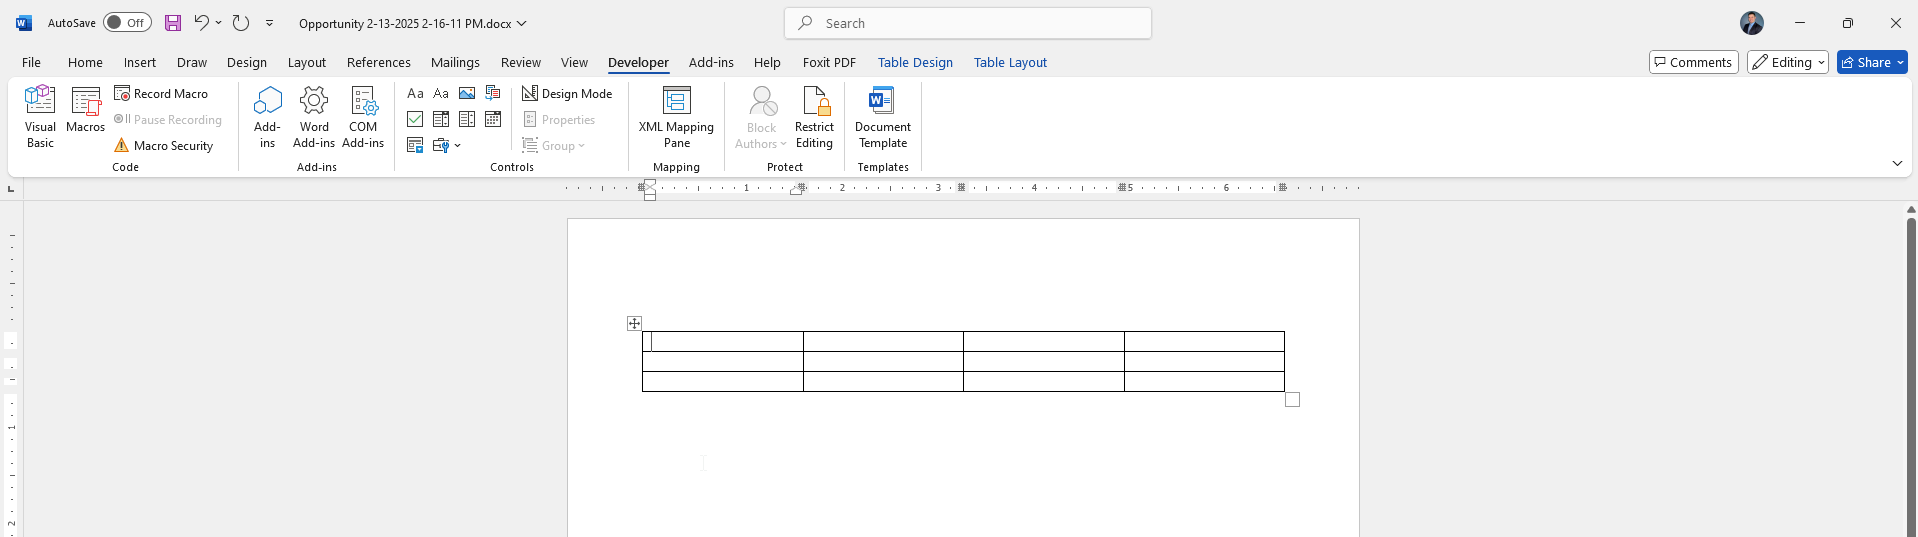This screenshot has width=1918, height=537.
Task: Collapse the ribbon with the chevron
Action: click(1897, 163)
